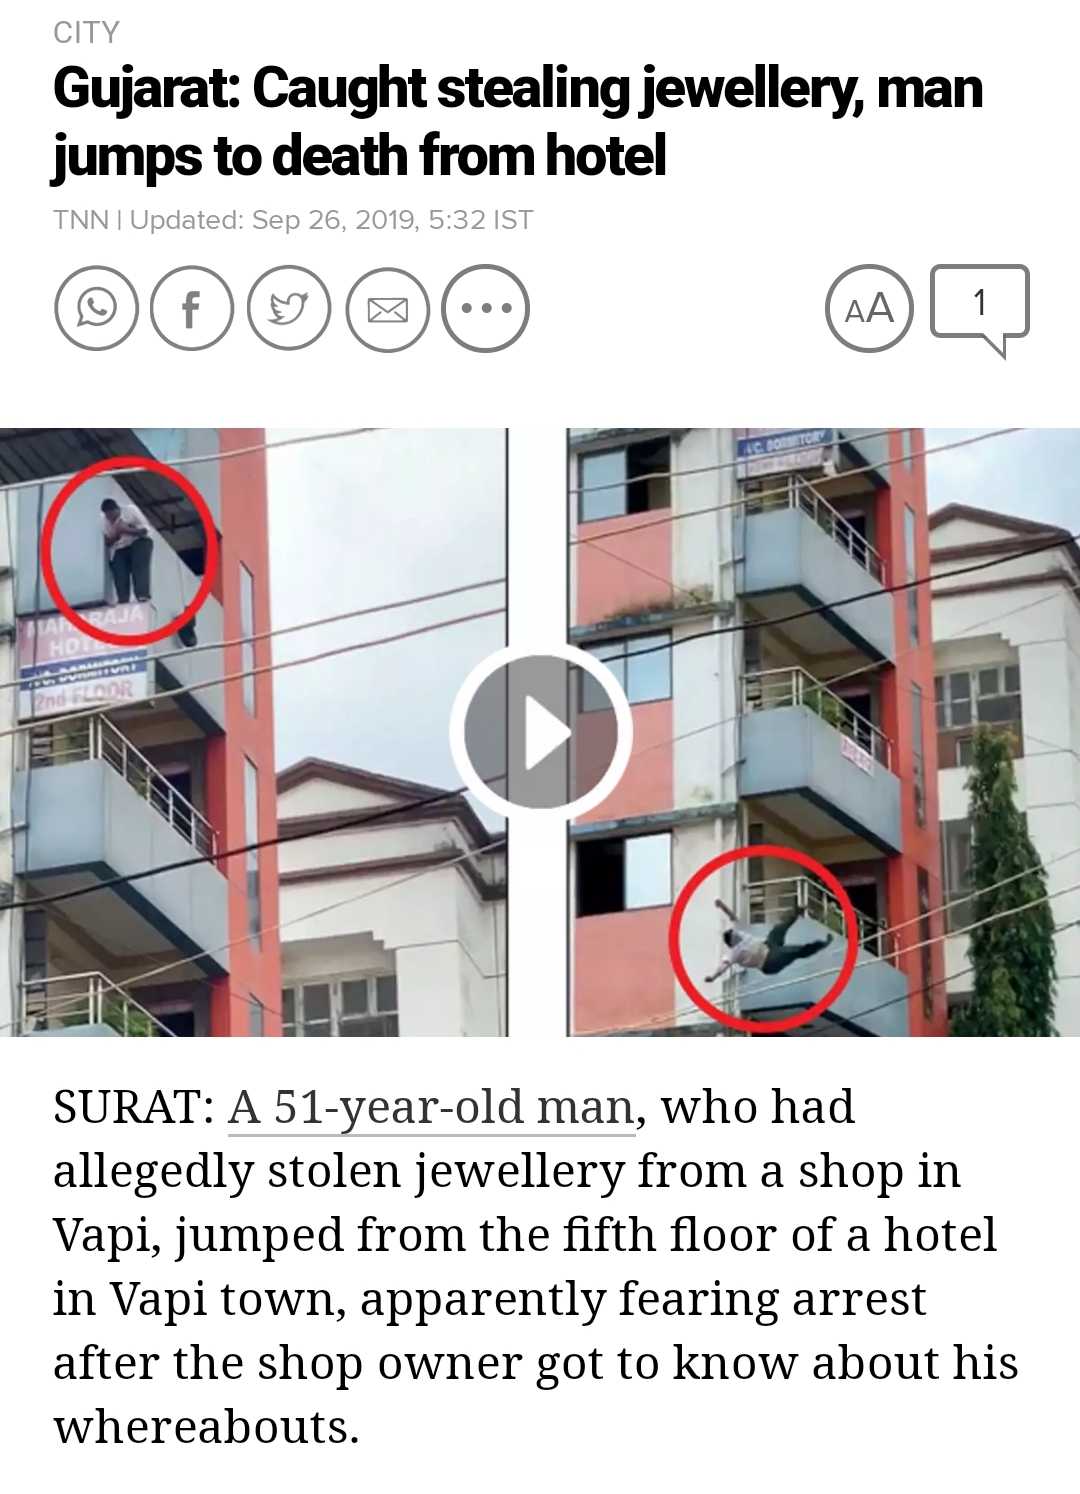Tweet this article with Twitter icon
The height and width of the screenshot is (1494, 1080).
(289, 309)
